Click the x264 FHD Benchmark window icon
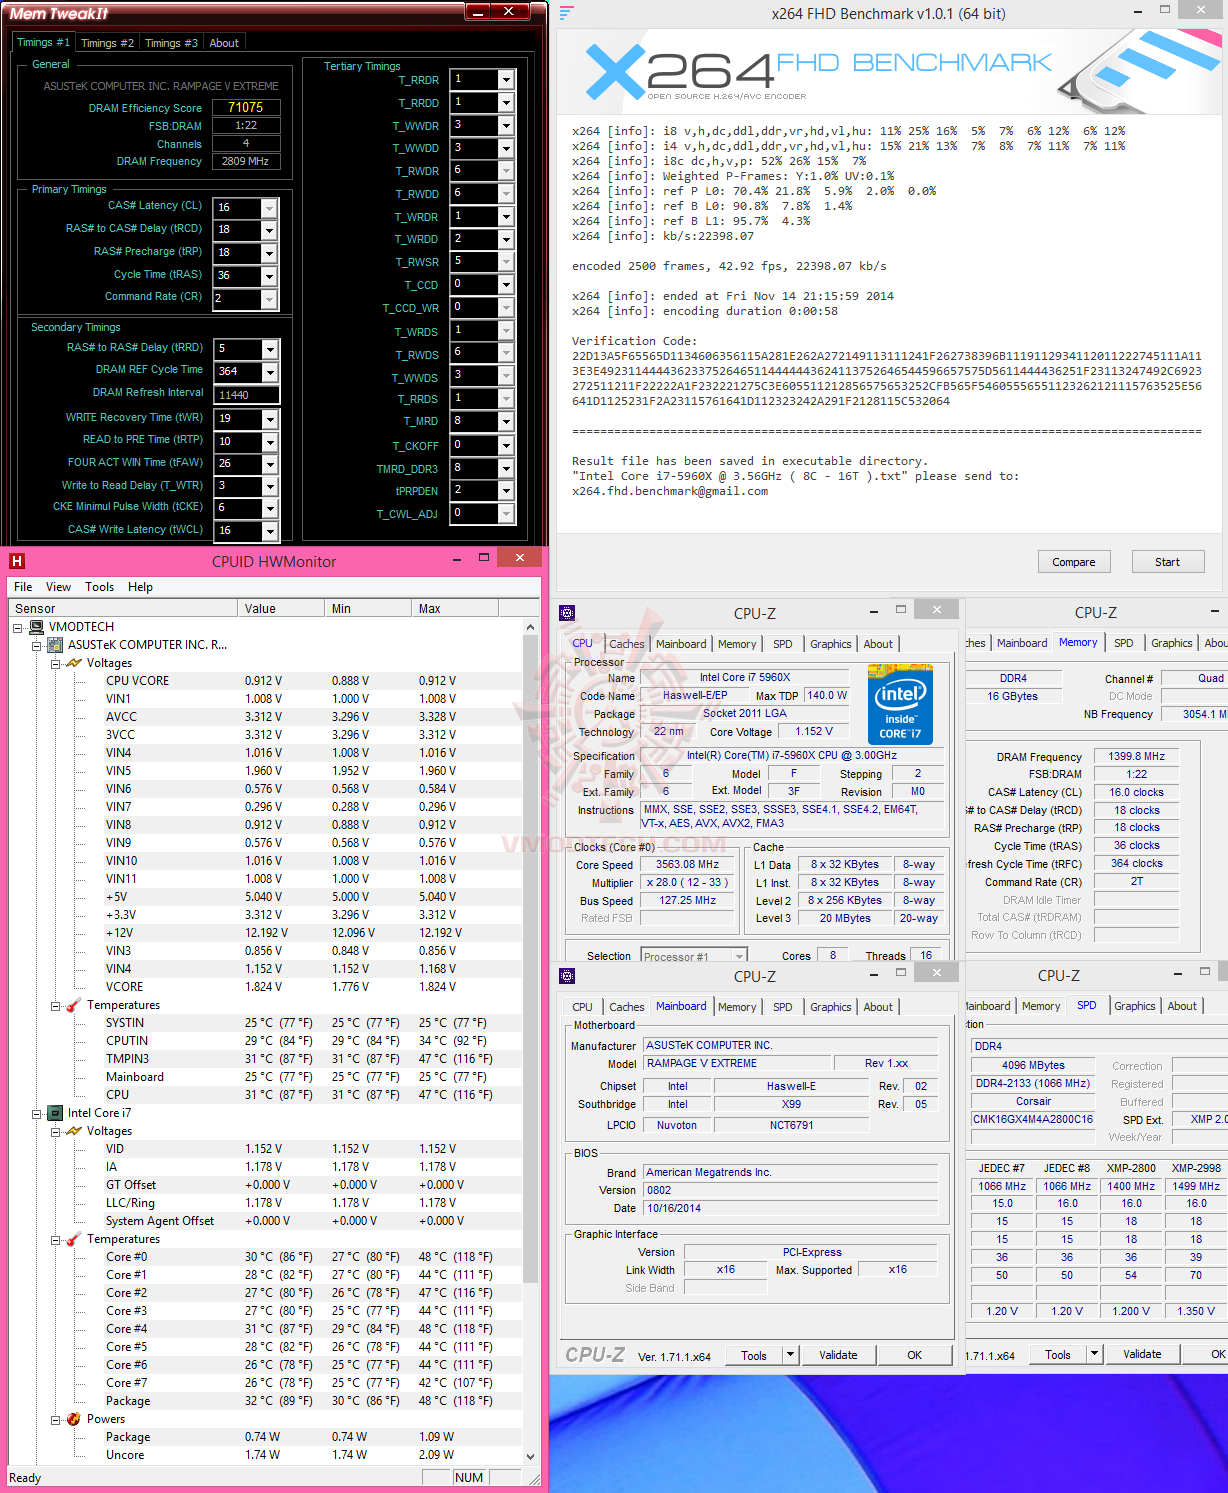The image size is (1228, 1493). tap(567, 13)
